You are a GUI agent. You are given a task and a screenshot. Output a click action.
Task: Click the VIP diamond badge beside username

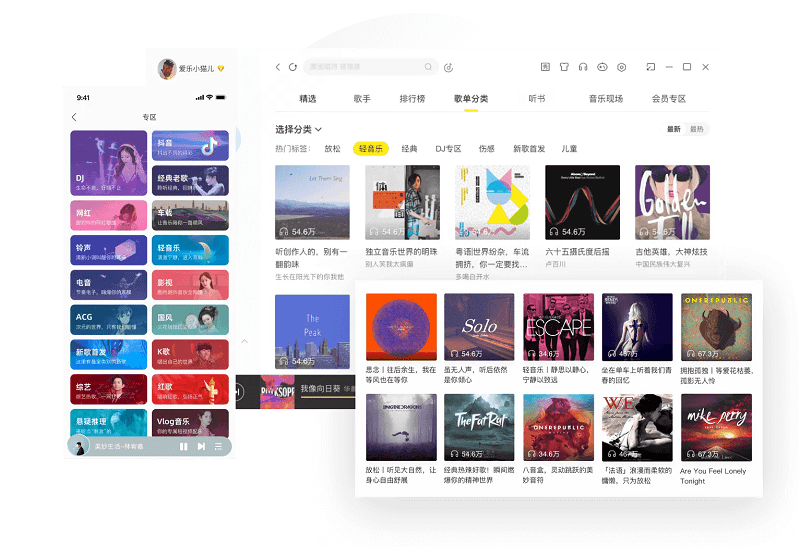pos(221,68)
